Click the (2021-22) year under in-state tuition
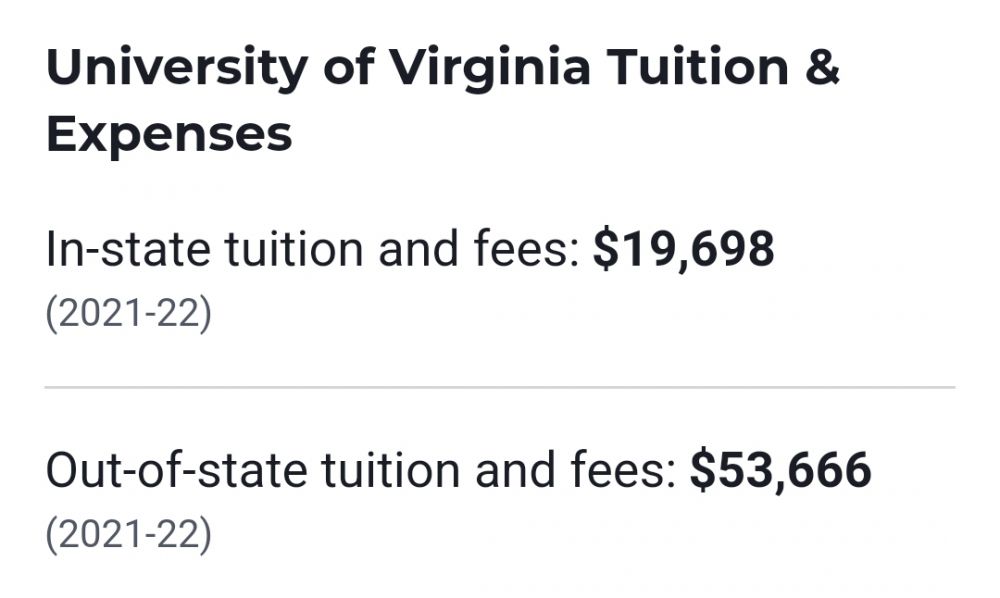Viewport: 1000px width, 598px height. point(128,314)
